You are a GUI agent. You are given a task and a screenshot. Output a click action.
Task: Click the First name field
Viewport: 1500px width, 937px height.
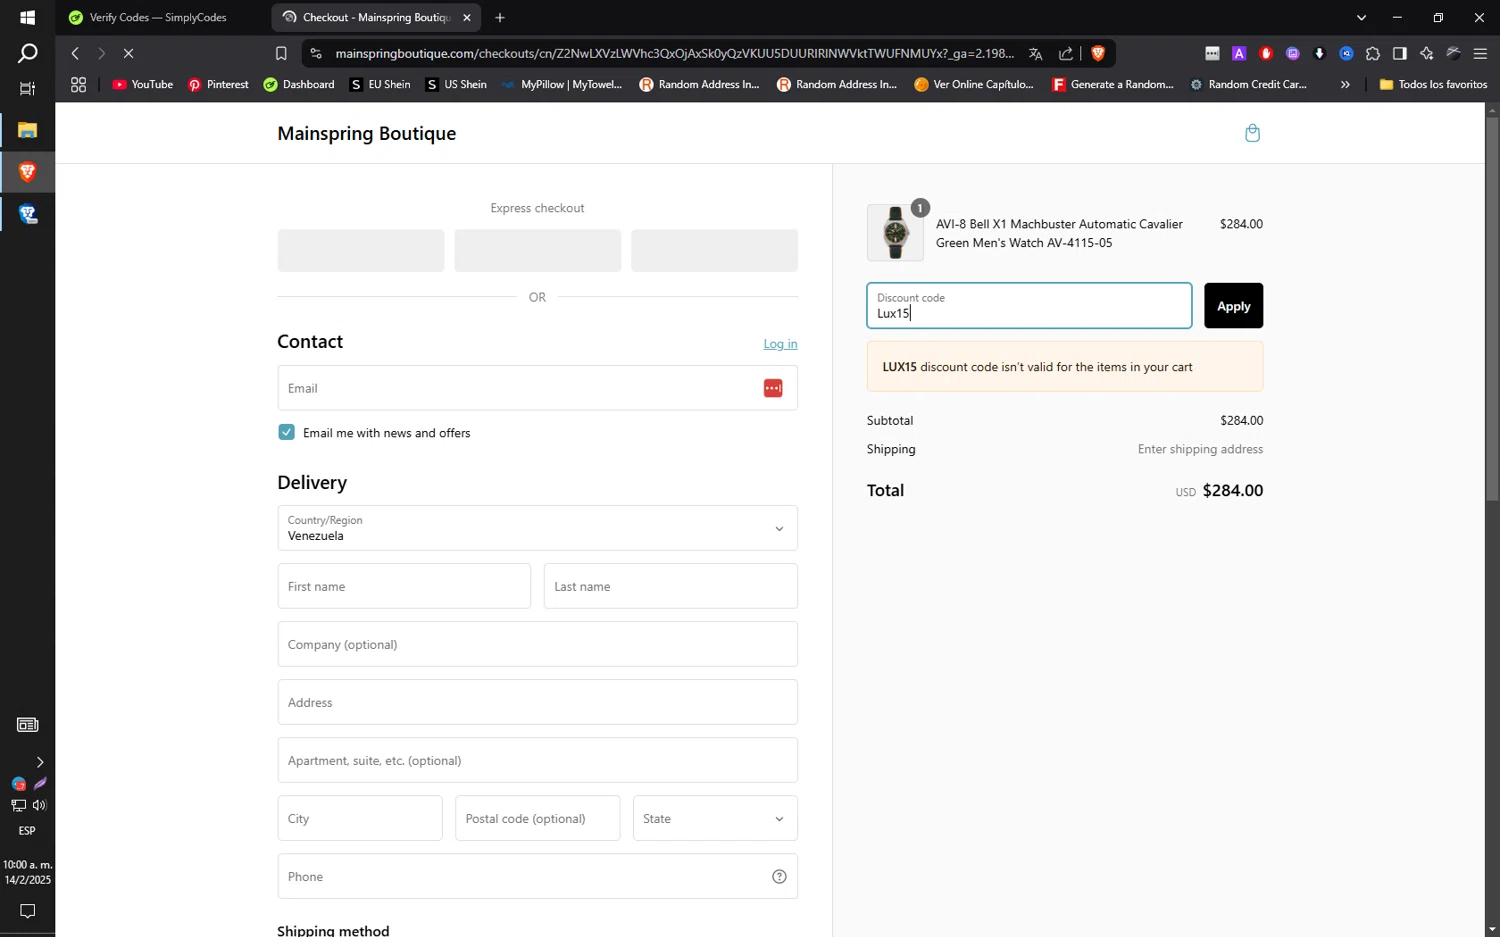pyautogui.click(x=404, y=586)
